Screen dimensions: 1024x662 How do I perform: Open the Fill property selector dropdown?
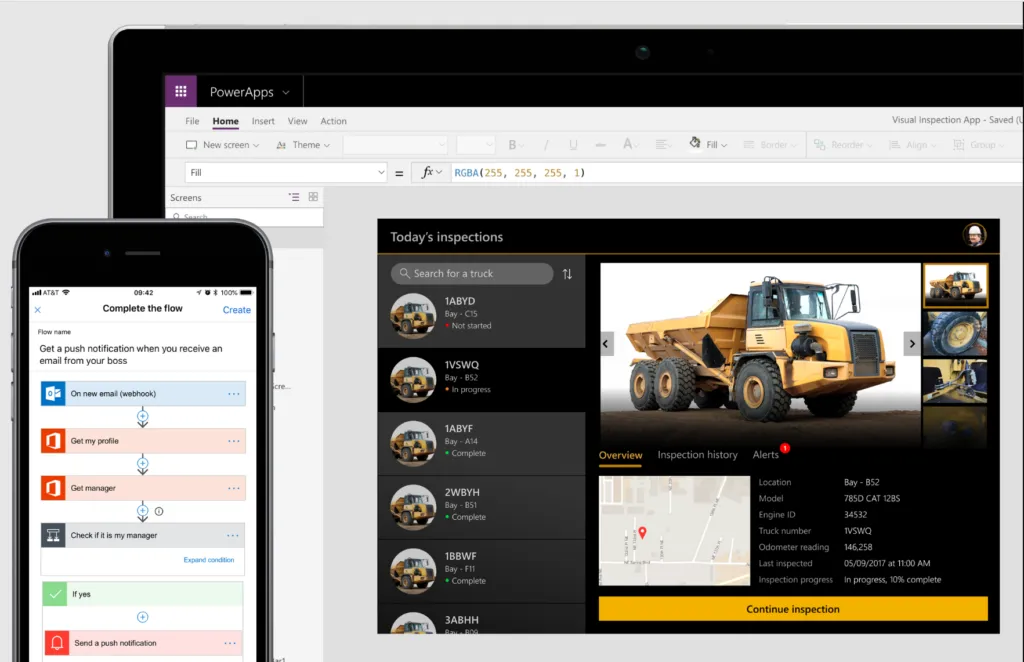point(286,172)
